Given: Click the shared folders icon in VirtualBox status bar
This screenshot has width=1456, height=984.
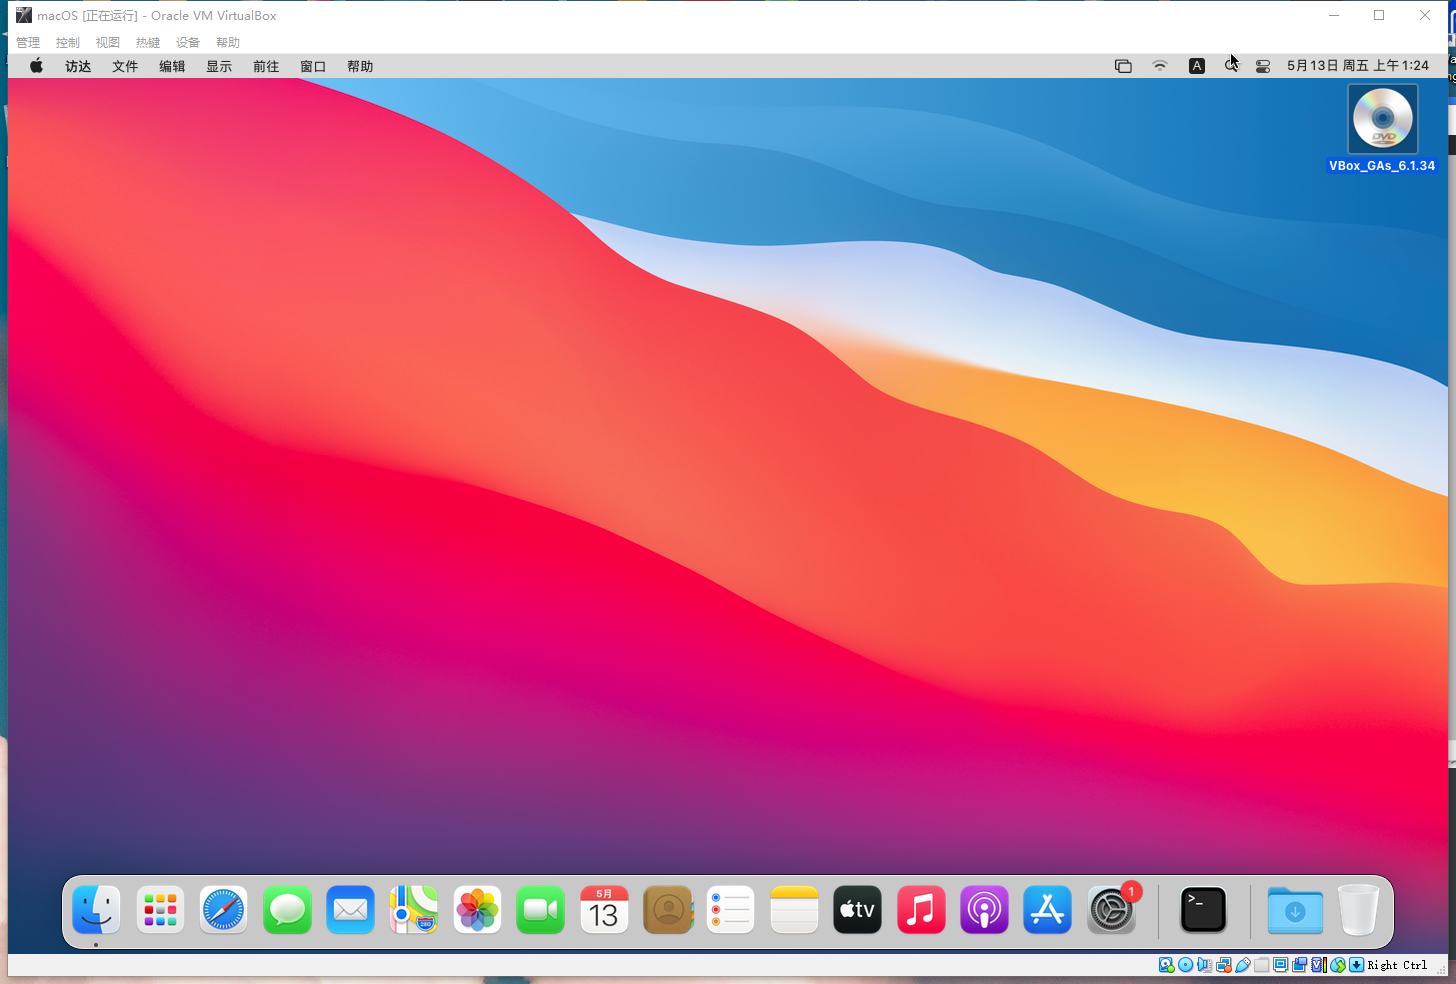Looking at the screenshot, I should click(x=1262, y=964).
